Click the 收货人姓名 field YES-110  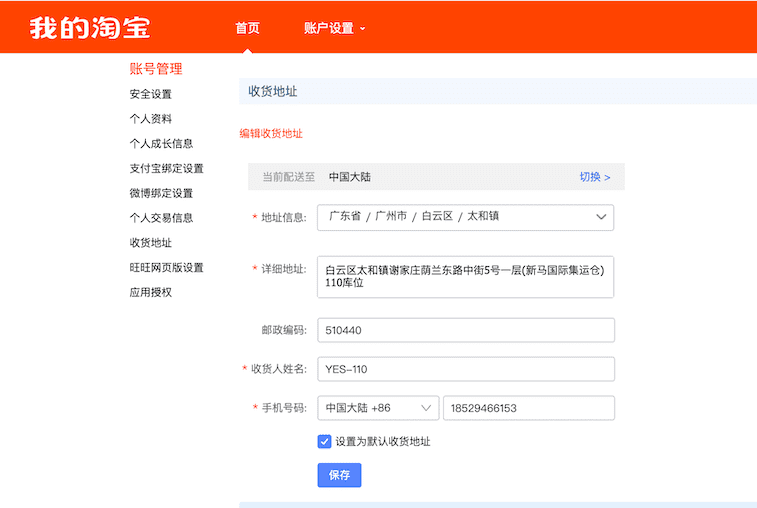click(x=466, y=369)
